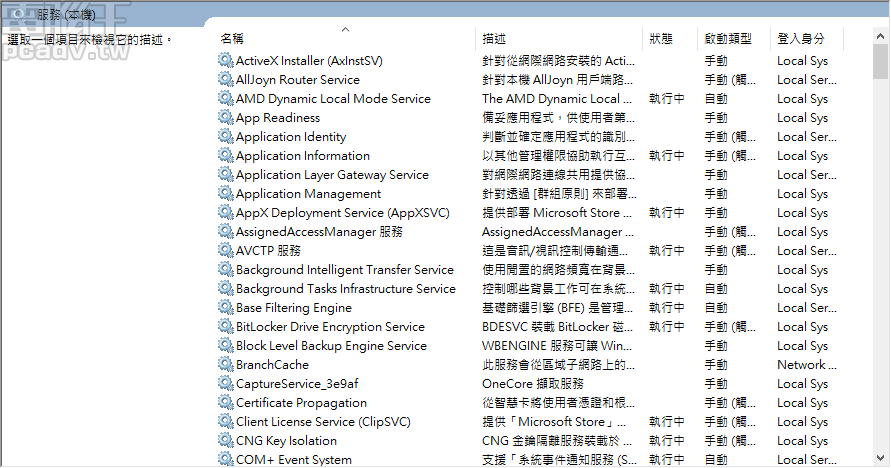
Task: Select the Application Management service name
Action: coord(309,194)
